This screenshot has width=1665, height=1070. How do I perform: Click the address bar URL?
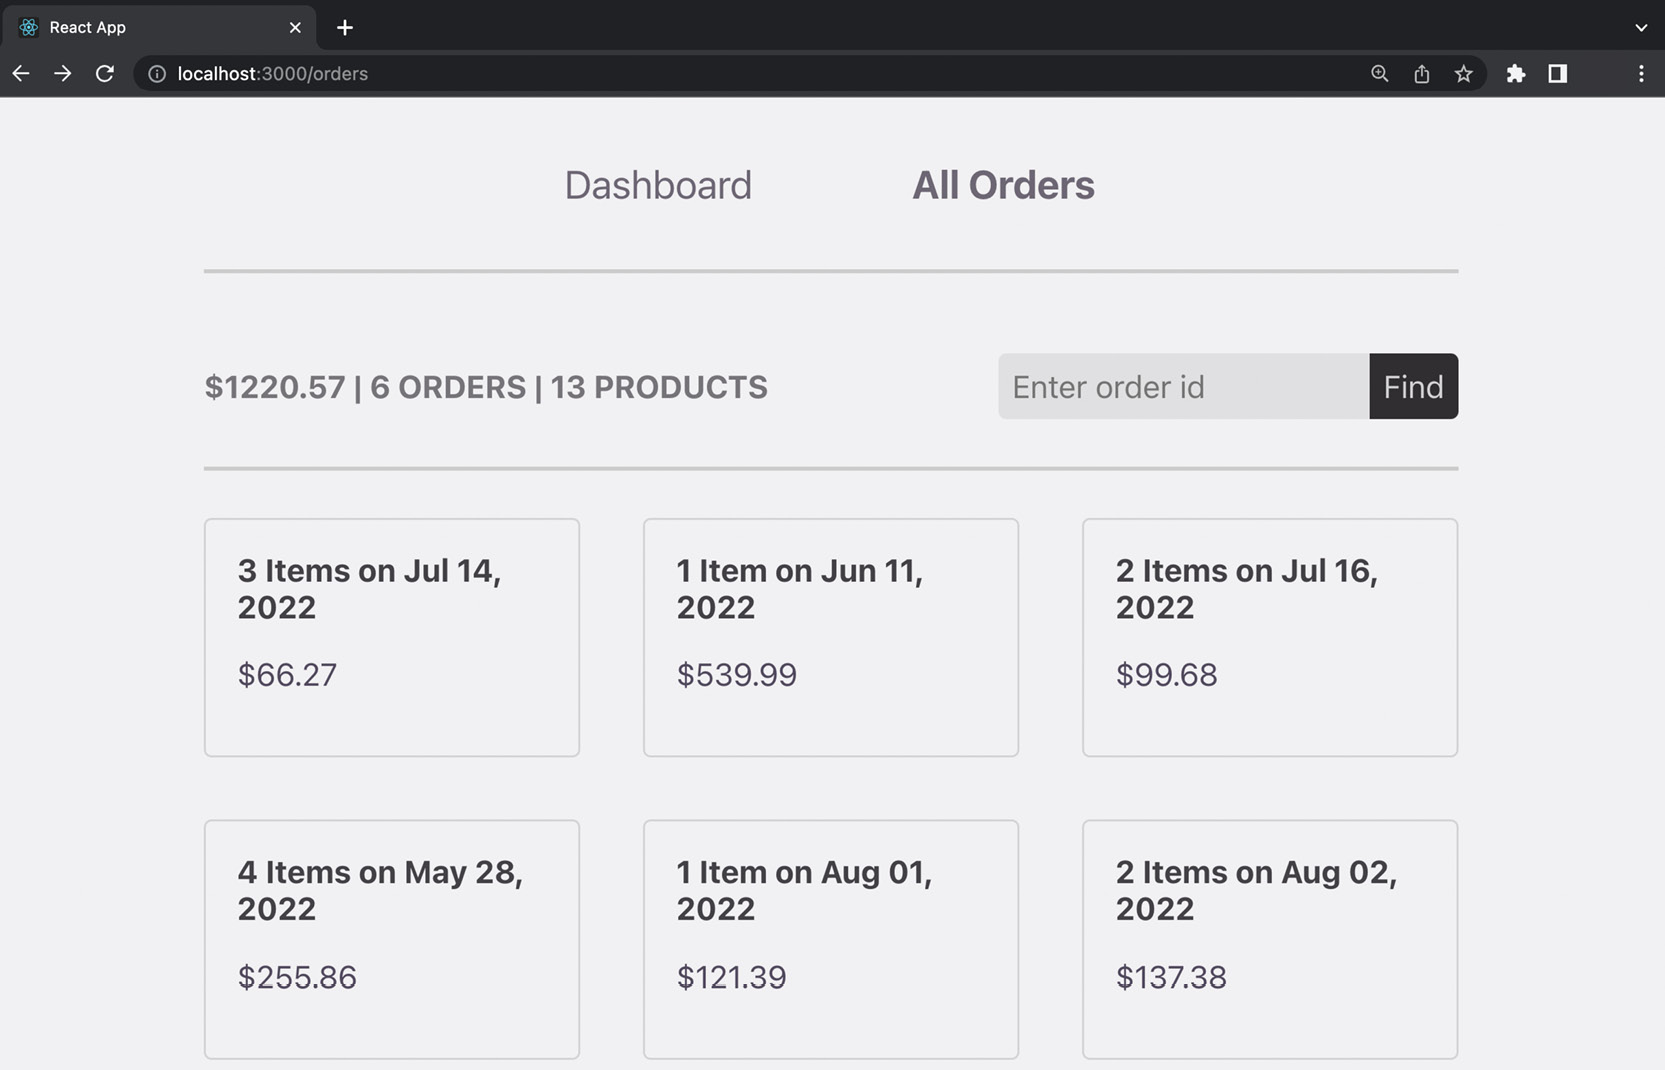tap(271, 73)
